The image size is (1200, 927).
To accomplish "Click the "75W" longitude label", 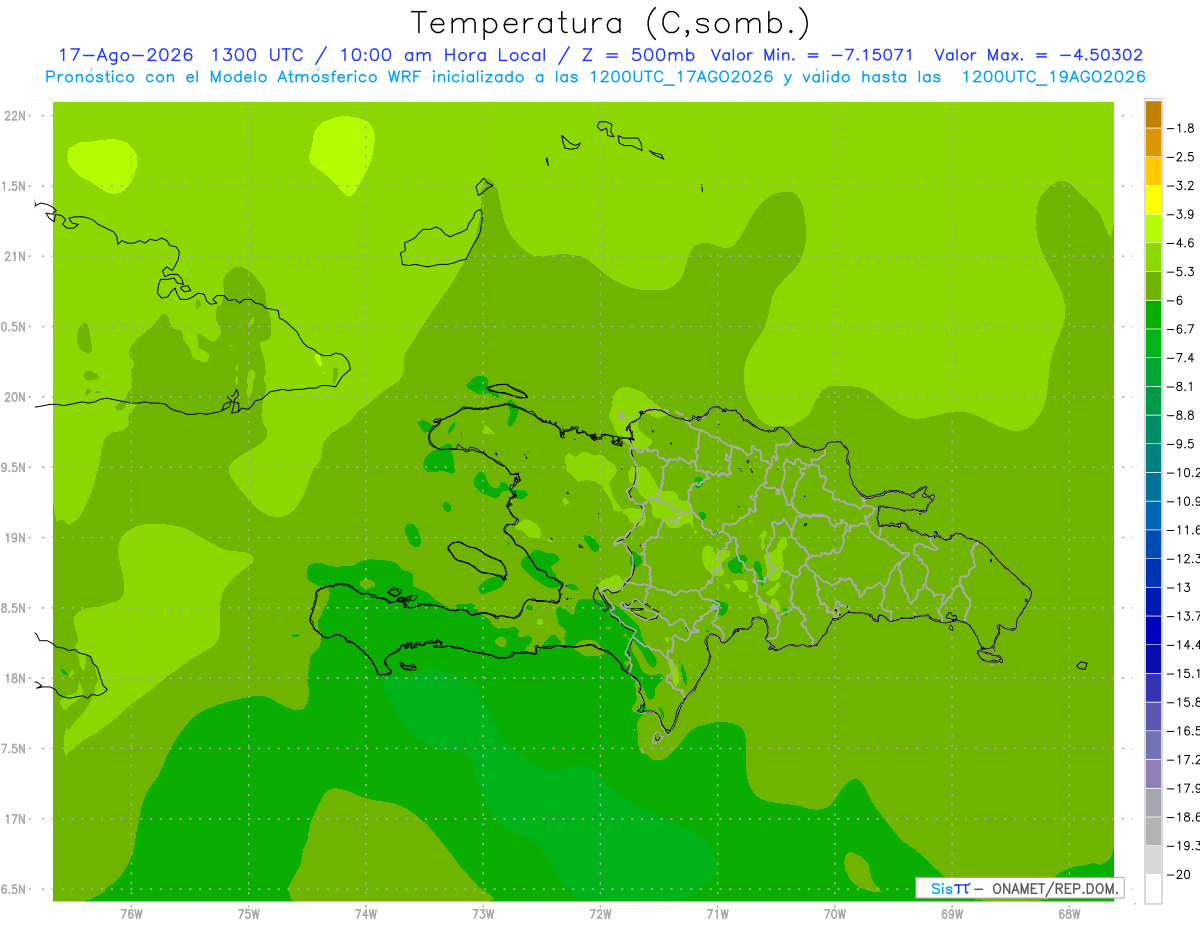I will tap(249, 914).
